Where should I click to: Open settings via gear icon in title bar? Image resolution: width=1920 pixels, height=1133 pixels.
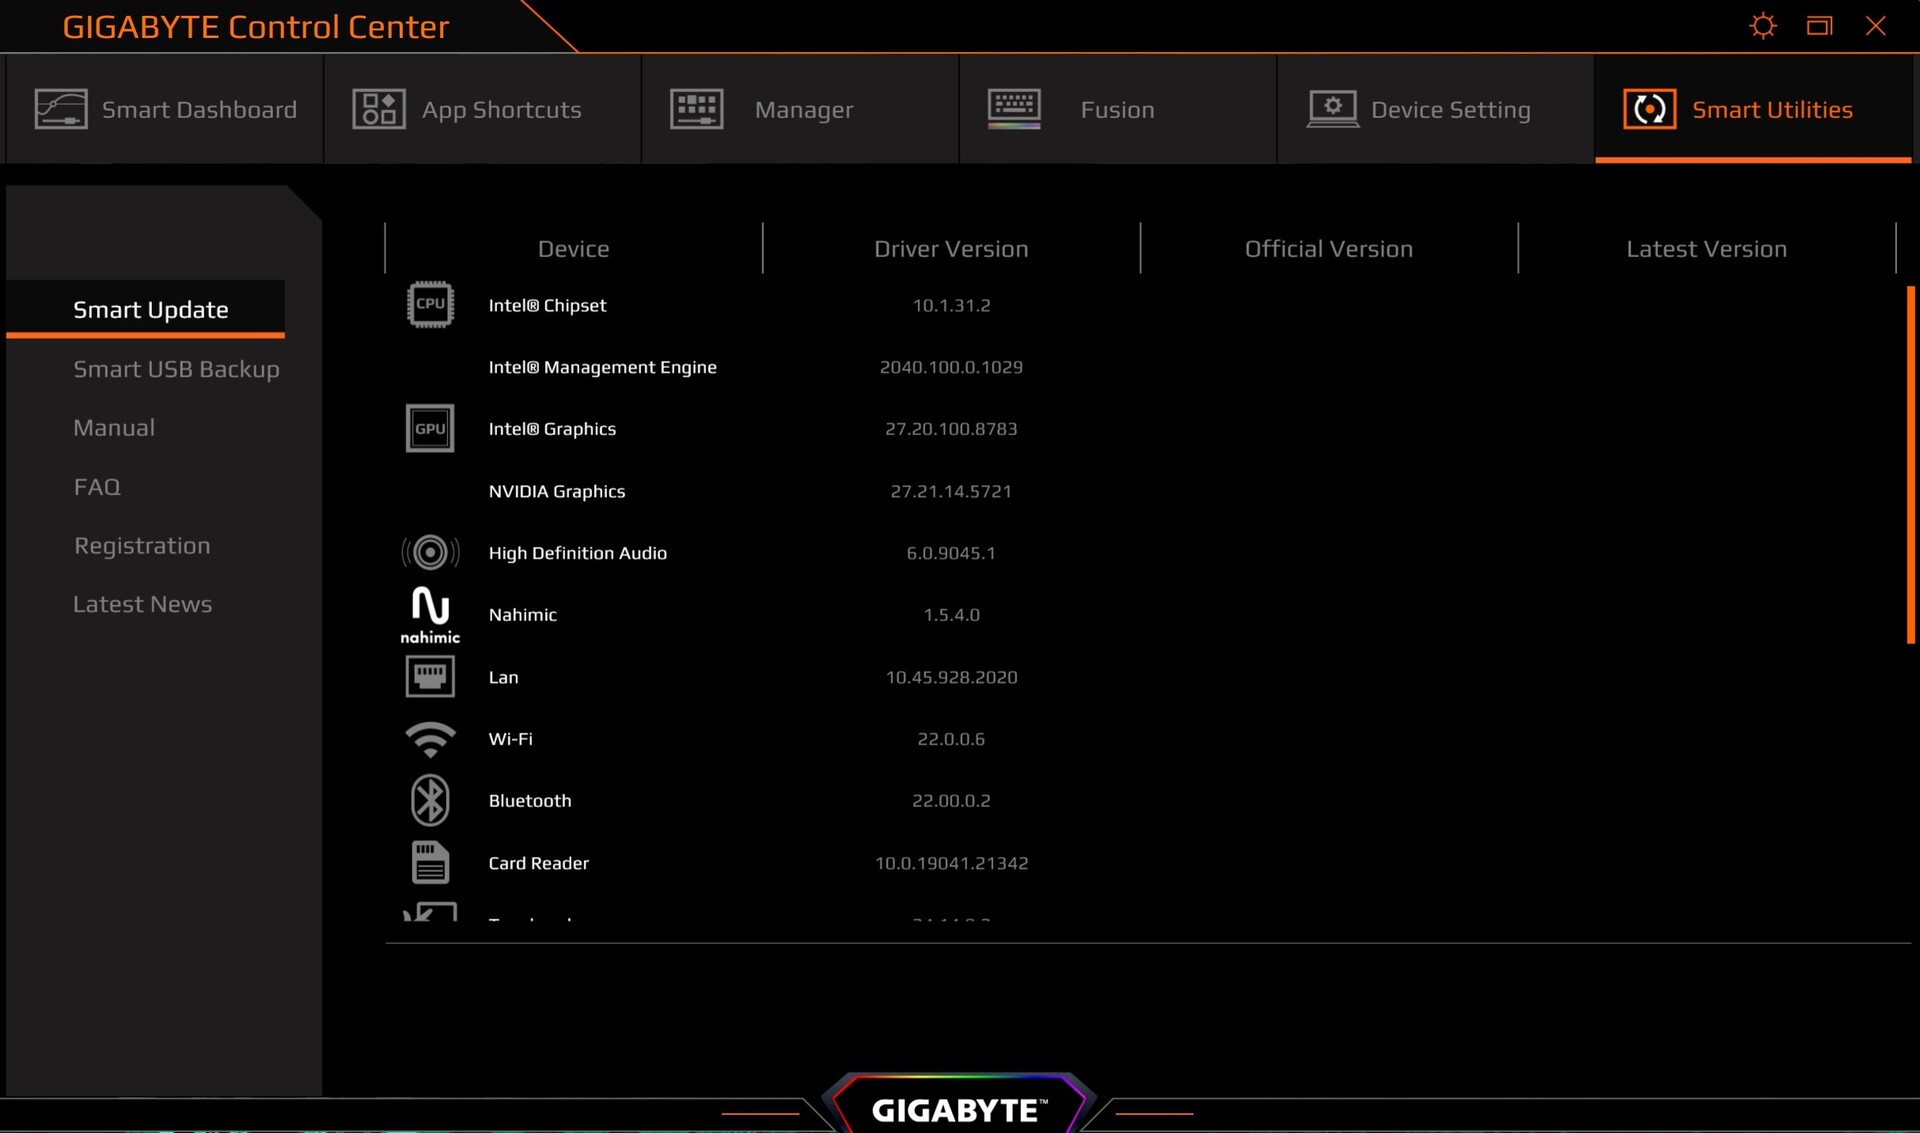(1762, 26)
